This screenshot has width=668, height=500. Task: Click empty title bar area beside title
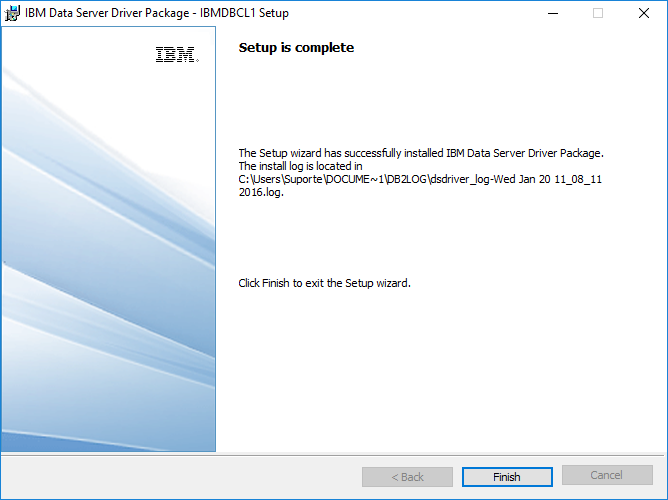(x=400, y=14)
